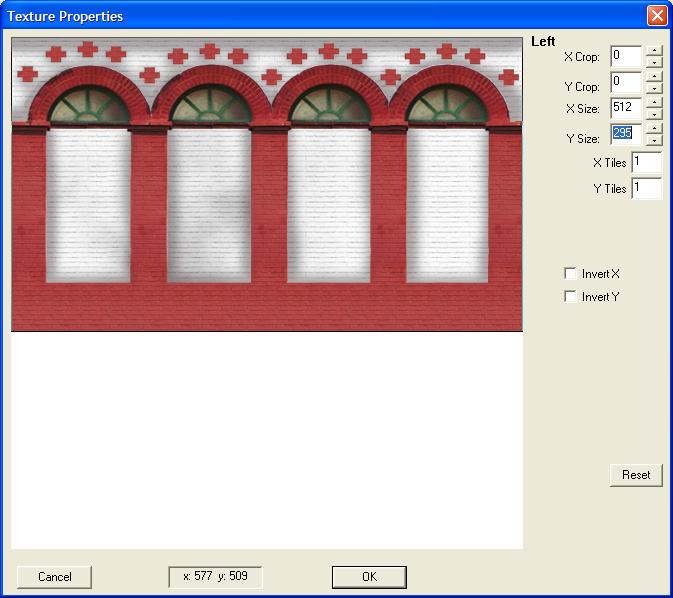Click inside the Y Crop input field
The image size is (673, 598).
(626, 82)
